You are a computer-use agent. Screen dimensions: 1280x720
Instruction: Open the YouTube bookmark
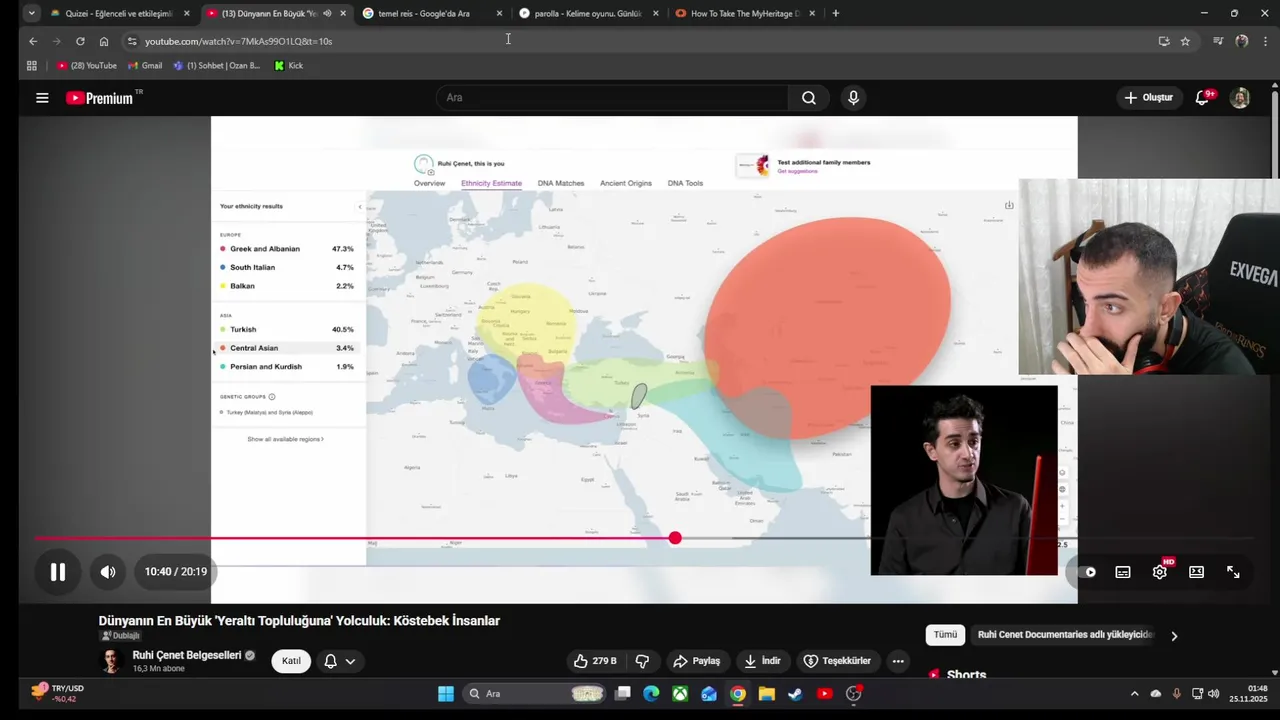click(87, 65)
